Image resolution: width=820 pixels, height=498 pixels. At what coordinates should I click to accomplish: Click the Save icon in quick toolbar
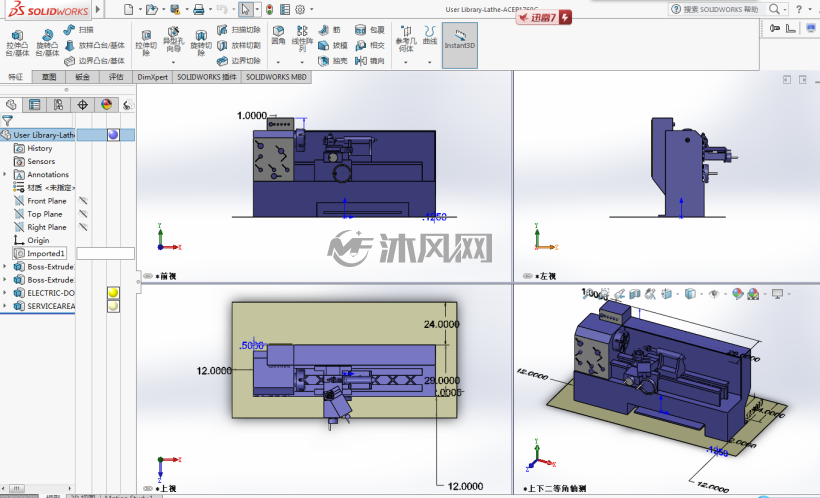point(175,9)
